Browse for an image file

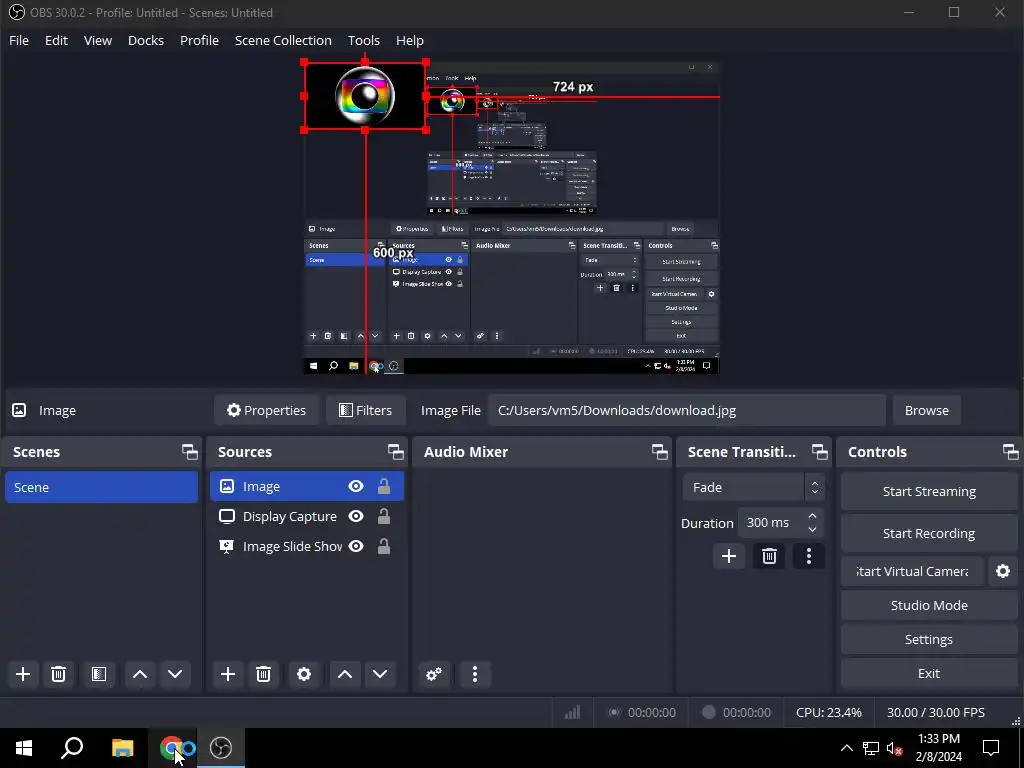click(927, 410)
